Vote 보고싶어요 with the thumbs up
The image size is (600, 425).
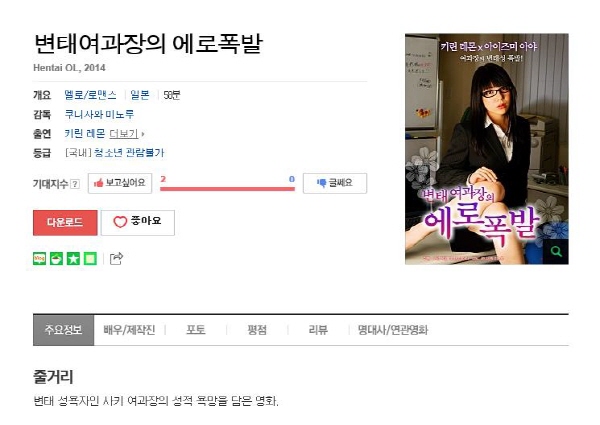tap(120, 183)
